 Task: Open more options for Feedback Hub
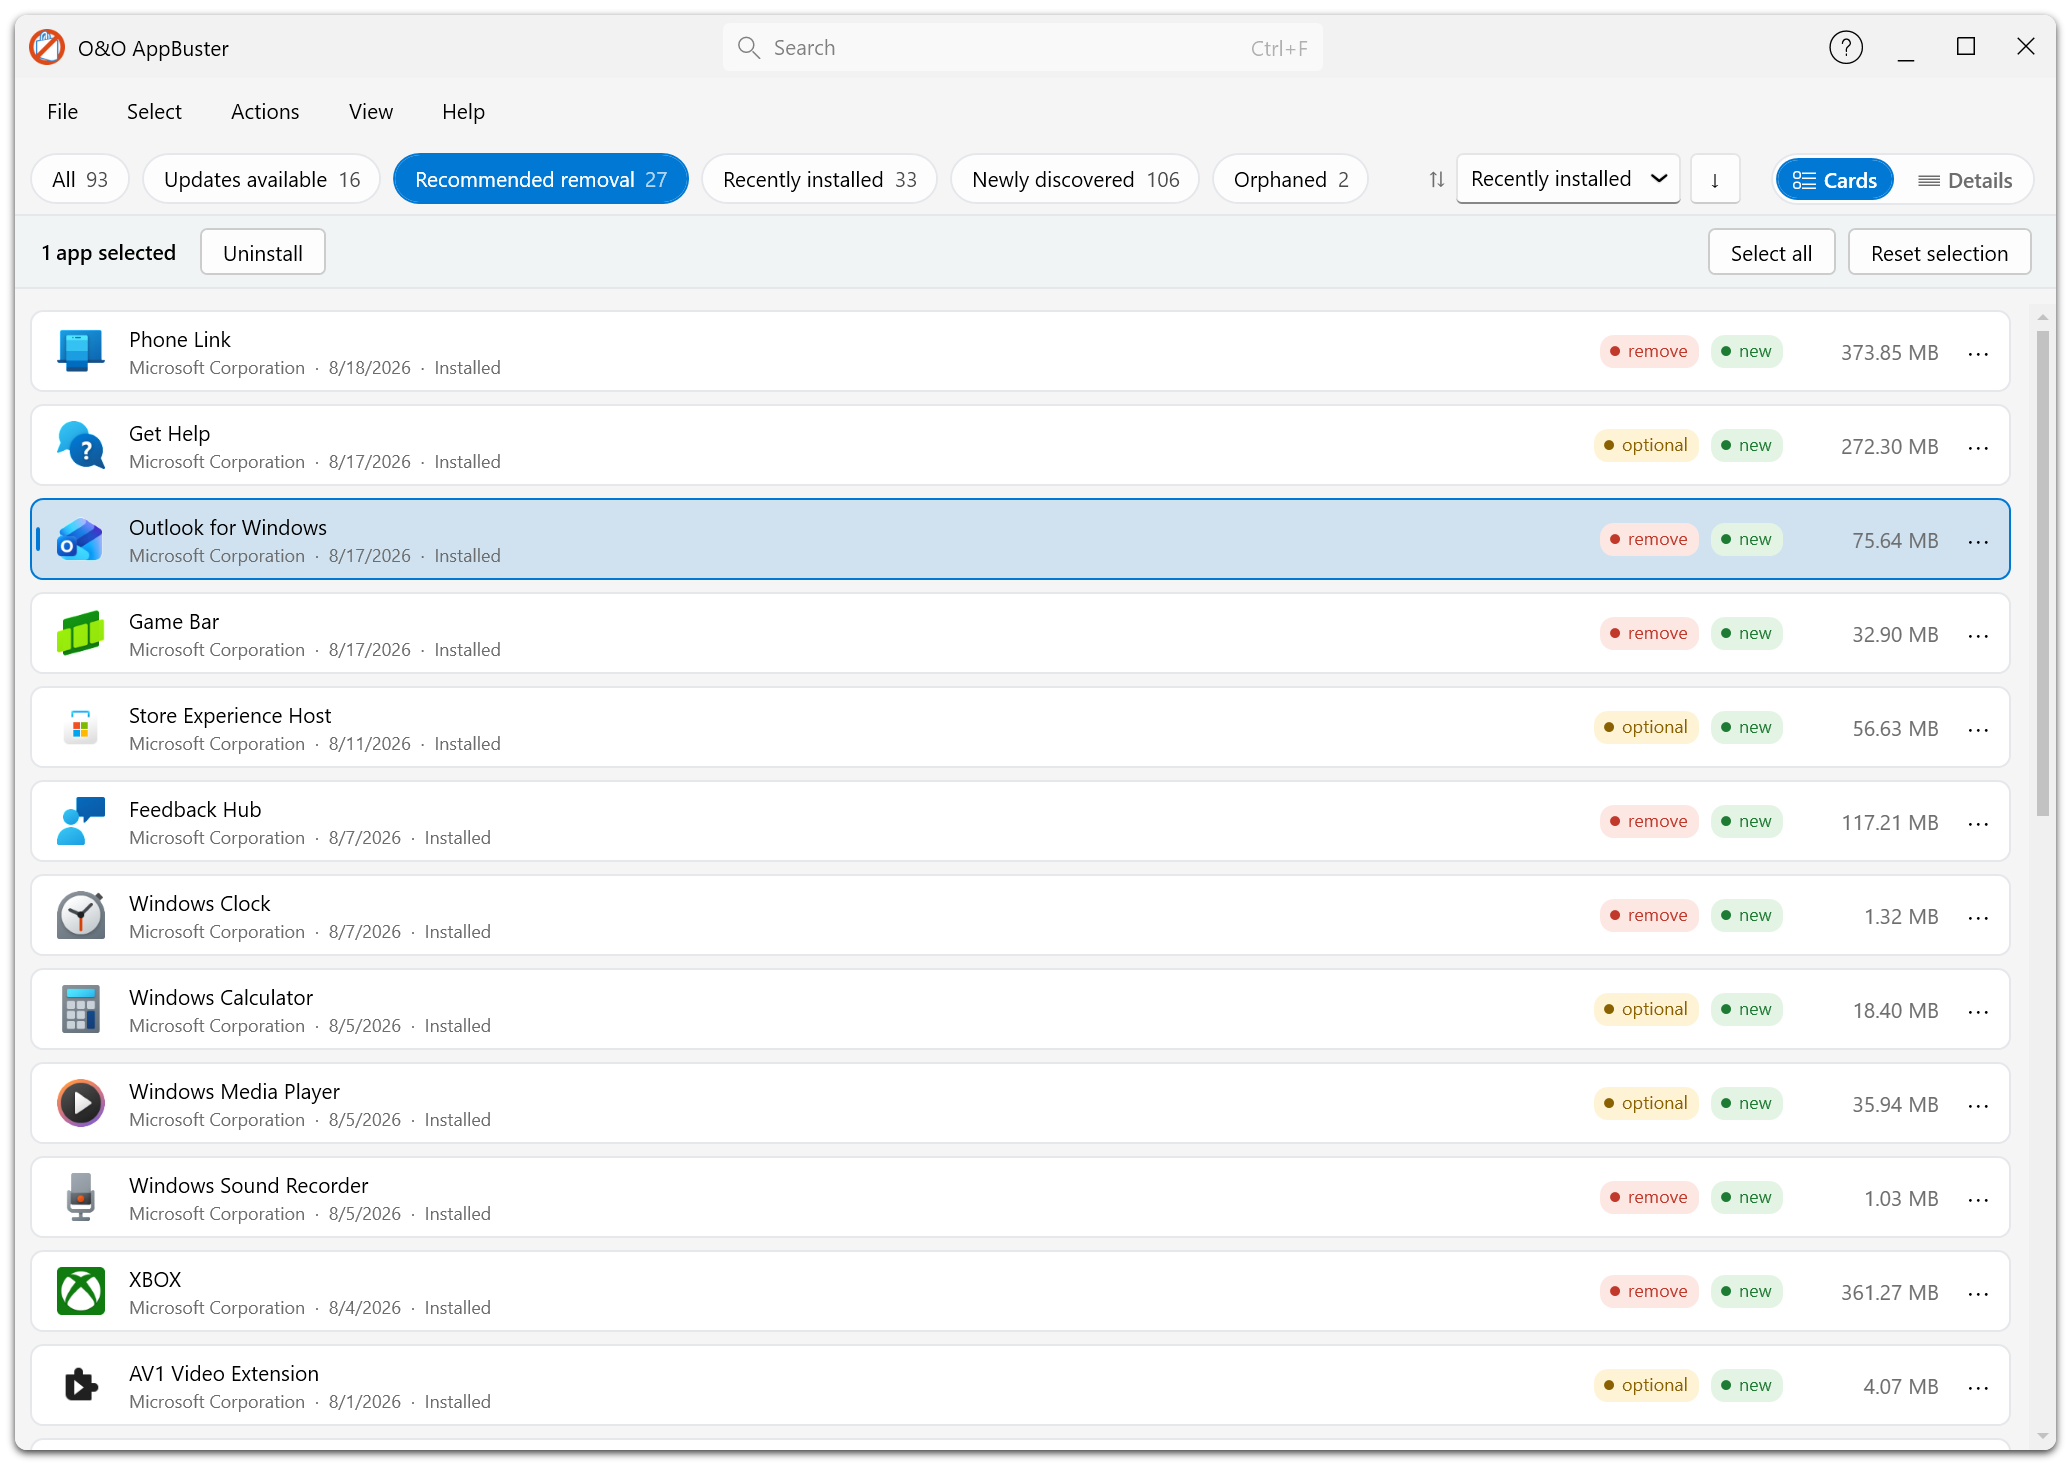tap(1978, 823)
